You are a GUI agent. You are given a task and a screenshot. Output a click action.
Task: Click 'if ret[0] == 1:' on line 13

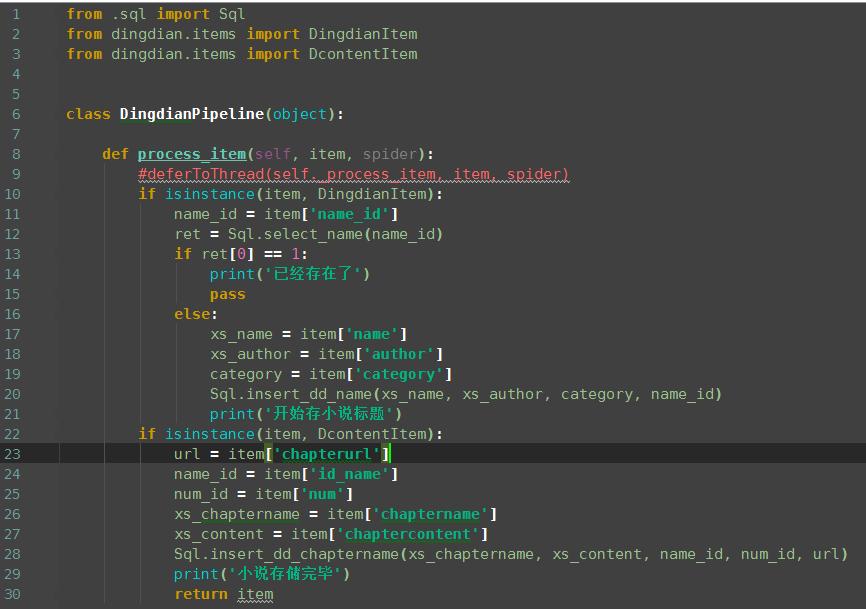point(241,254)
